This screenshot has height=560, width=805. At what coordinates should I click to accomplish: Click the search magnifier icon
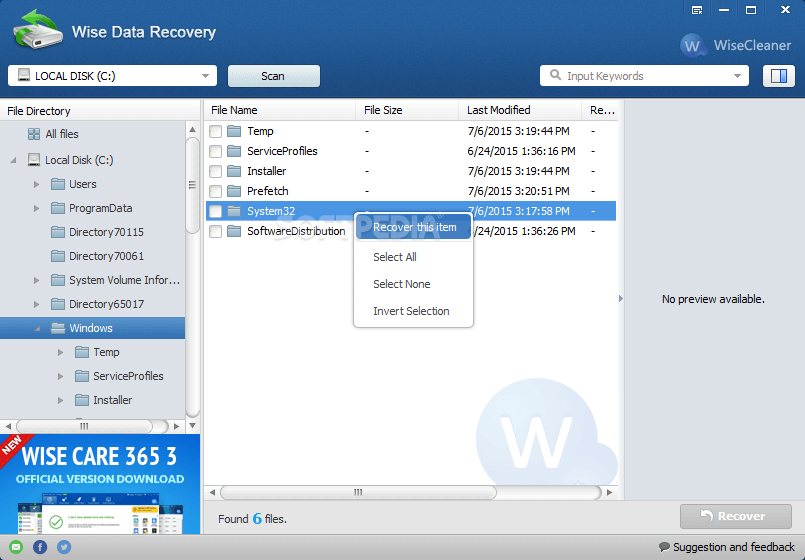(555, 75)
